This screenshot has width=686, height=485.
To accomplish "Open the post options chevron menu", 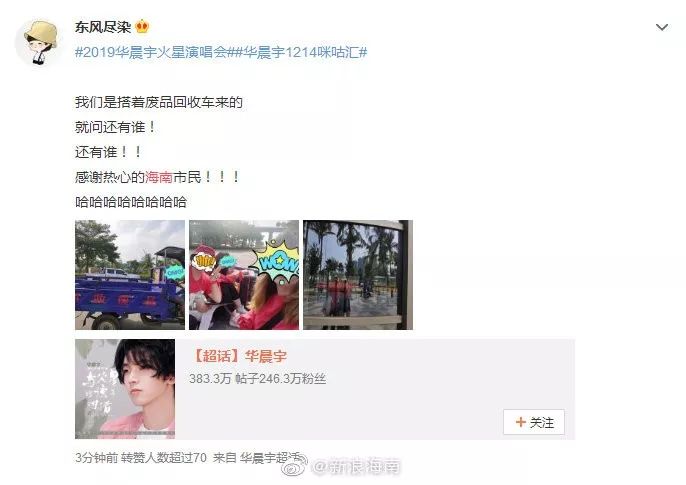I will (x=662, y=27).
